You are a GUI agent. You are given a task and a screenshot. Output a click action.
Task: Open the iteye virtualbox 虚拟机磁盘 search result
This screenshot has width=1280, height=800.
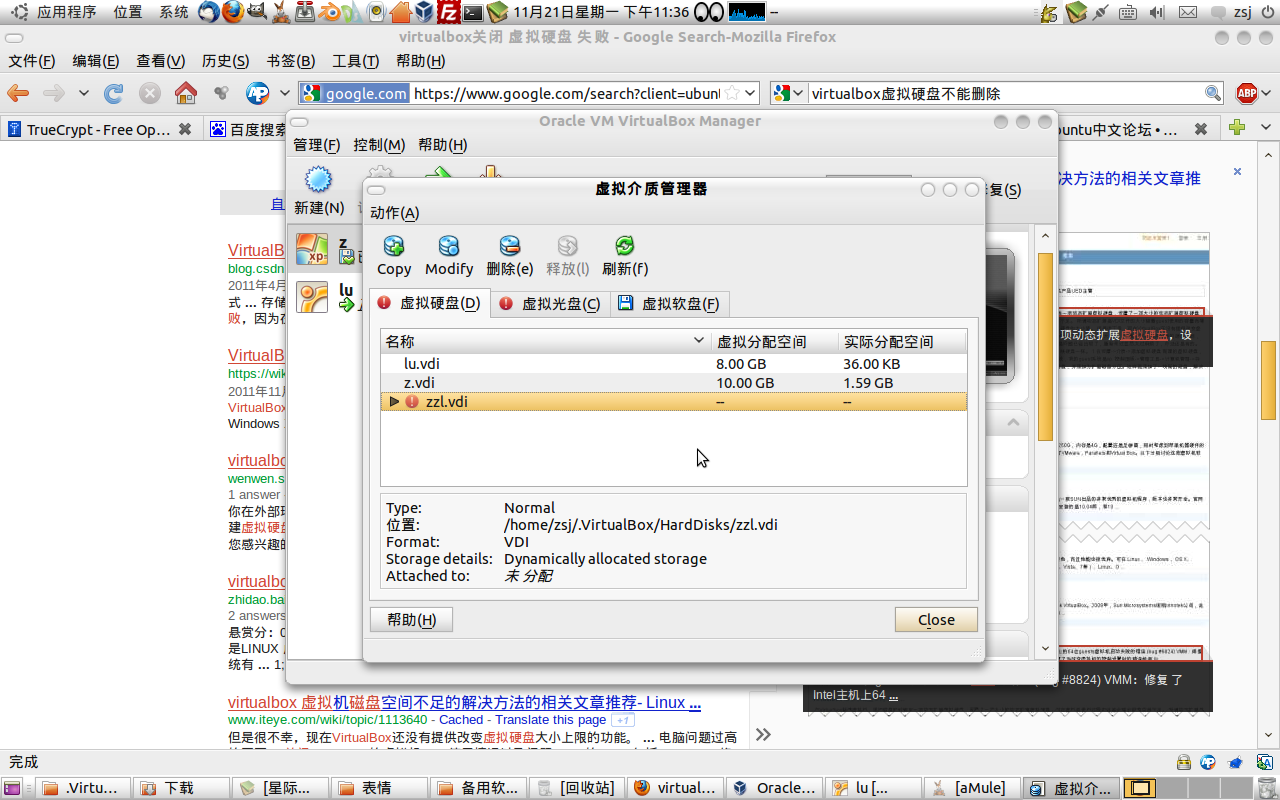pos(464,702)
